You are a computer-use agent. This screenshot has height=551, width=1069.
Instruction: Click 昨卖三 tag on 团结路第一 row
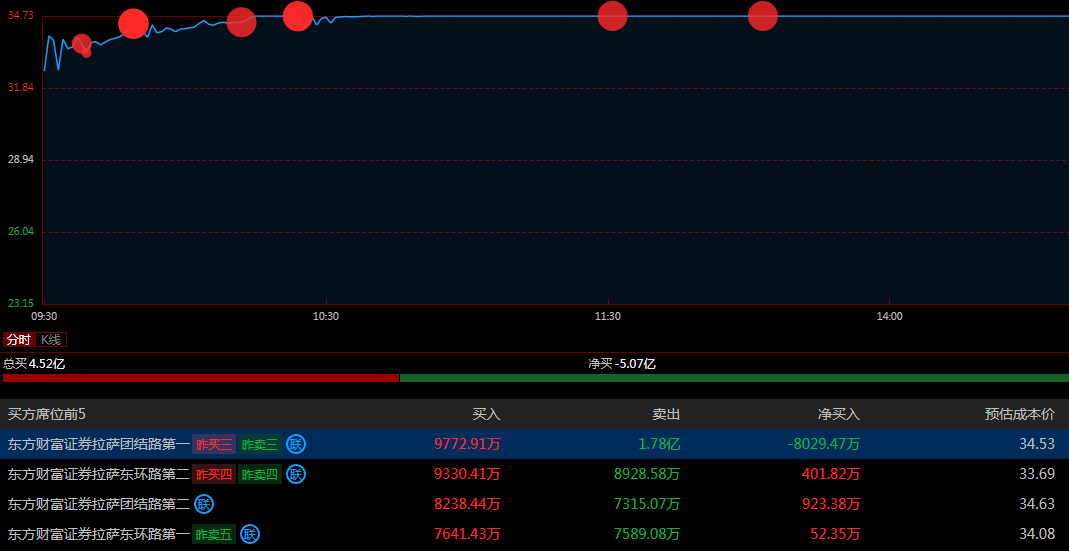pos(260,445)
